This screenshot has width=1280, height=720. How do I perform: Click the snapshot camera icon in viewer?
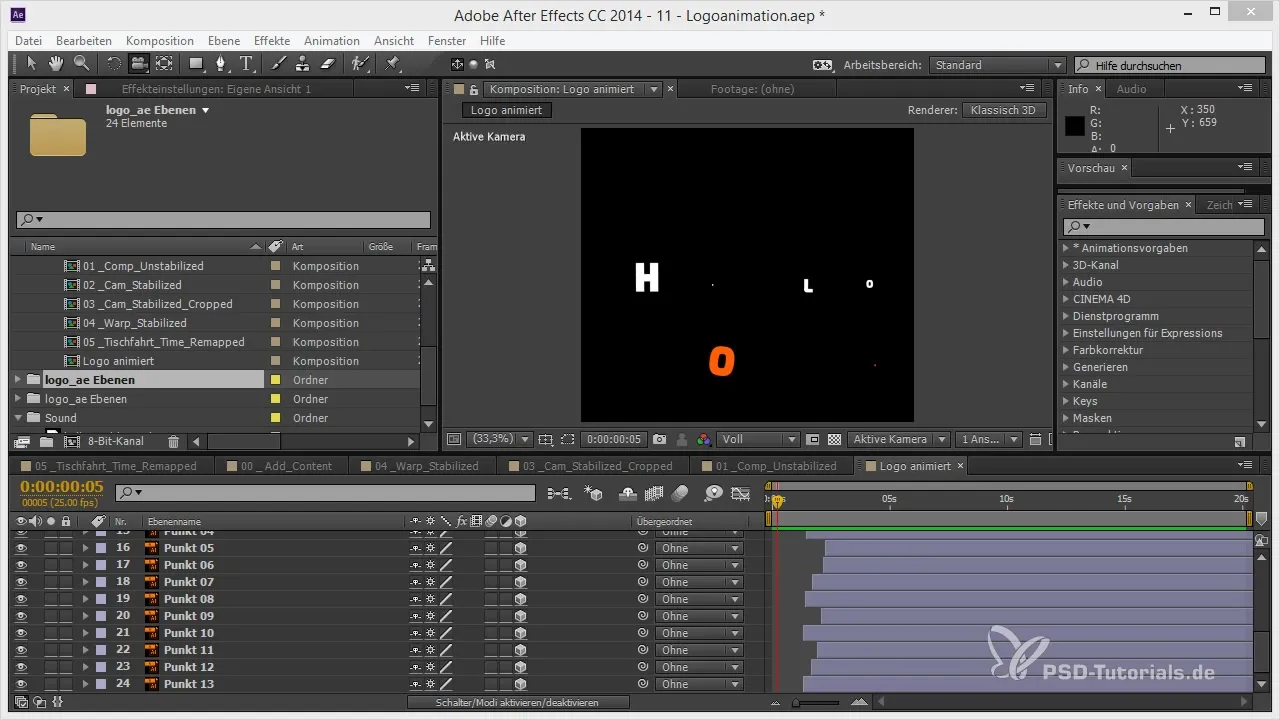click(x=659, y=439)
